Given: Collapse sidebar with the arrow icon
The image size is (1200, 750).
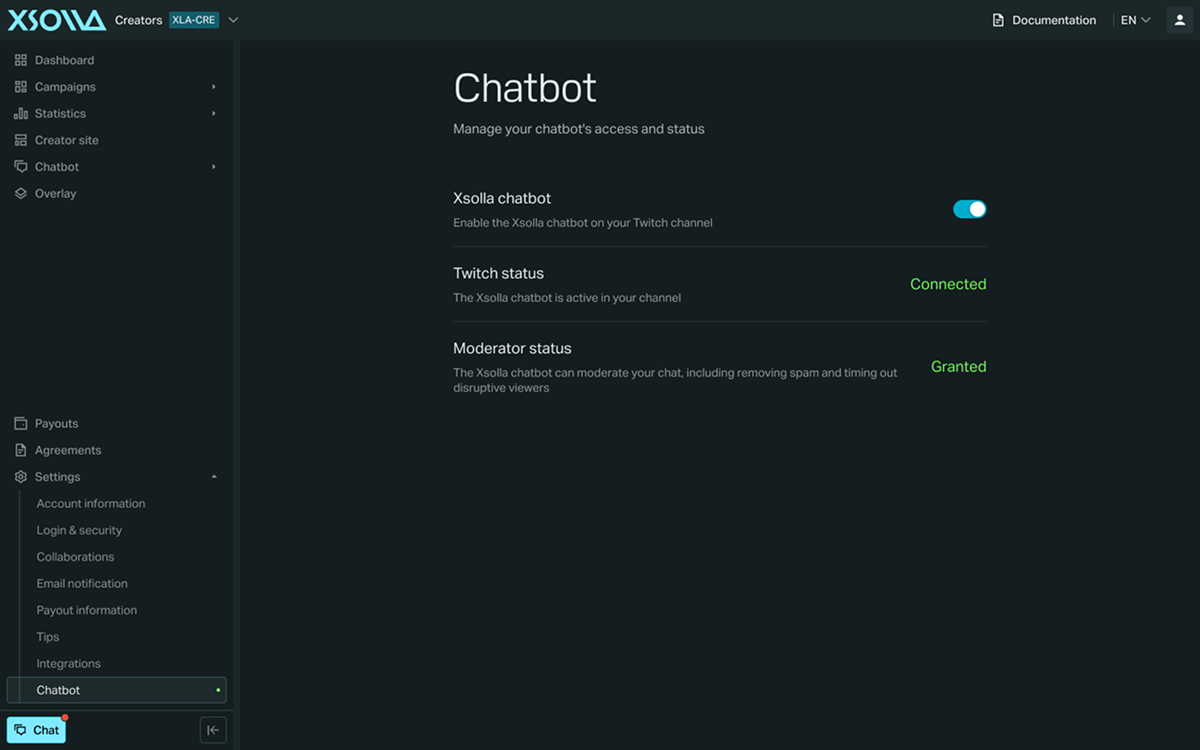Looking at the screenshot, I should 213,730.
